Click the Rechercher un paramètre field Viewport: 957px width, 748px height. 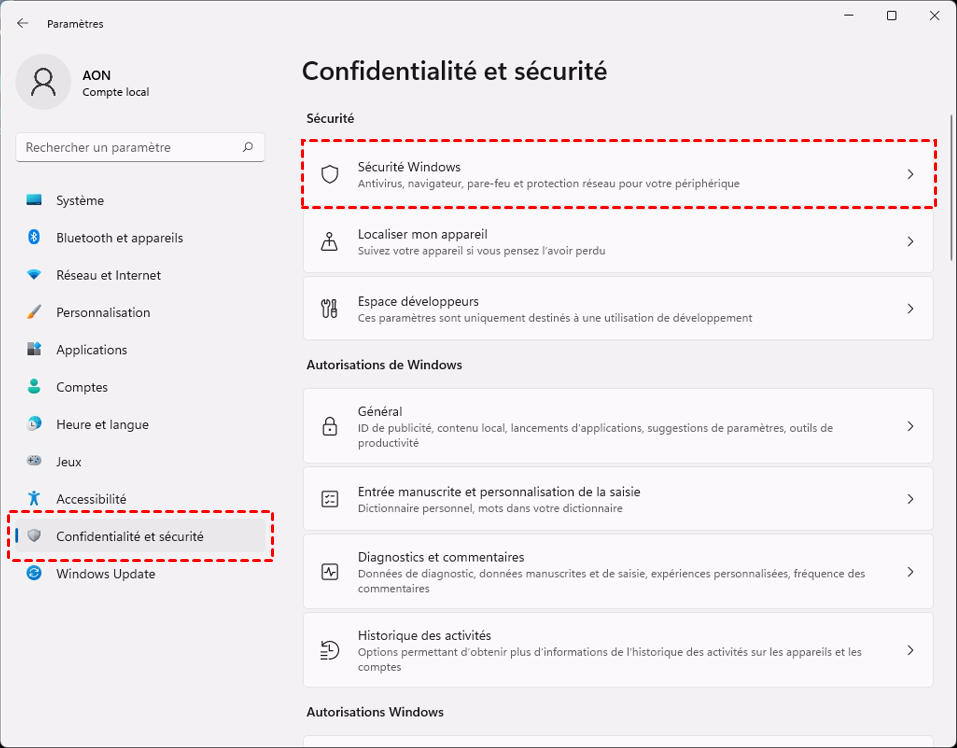point(130,147)
